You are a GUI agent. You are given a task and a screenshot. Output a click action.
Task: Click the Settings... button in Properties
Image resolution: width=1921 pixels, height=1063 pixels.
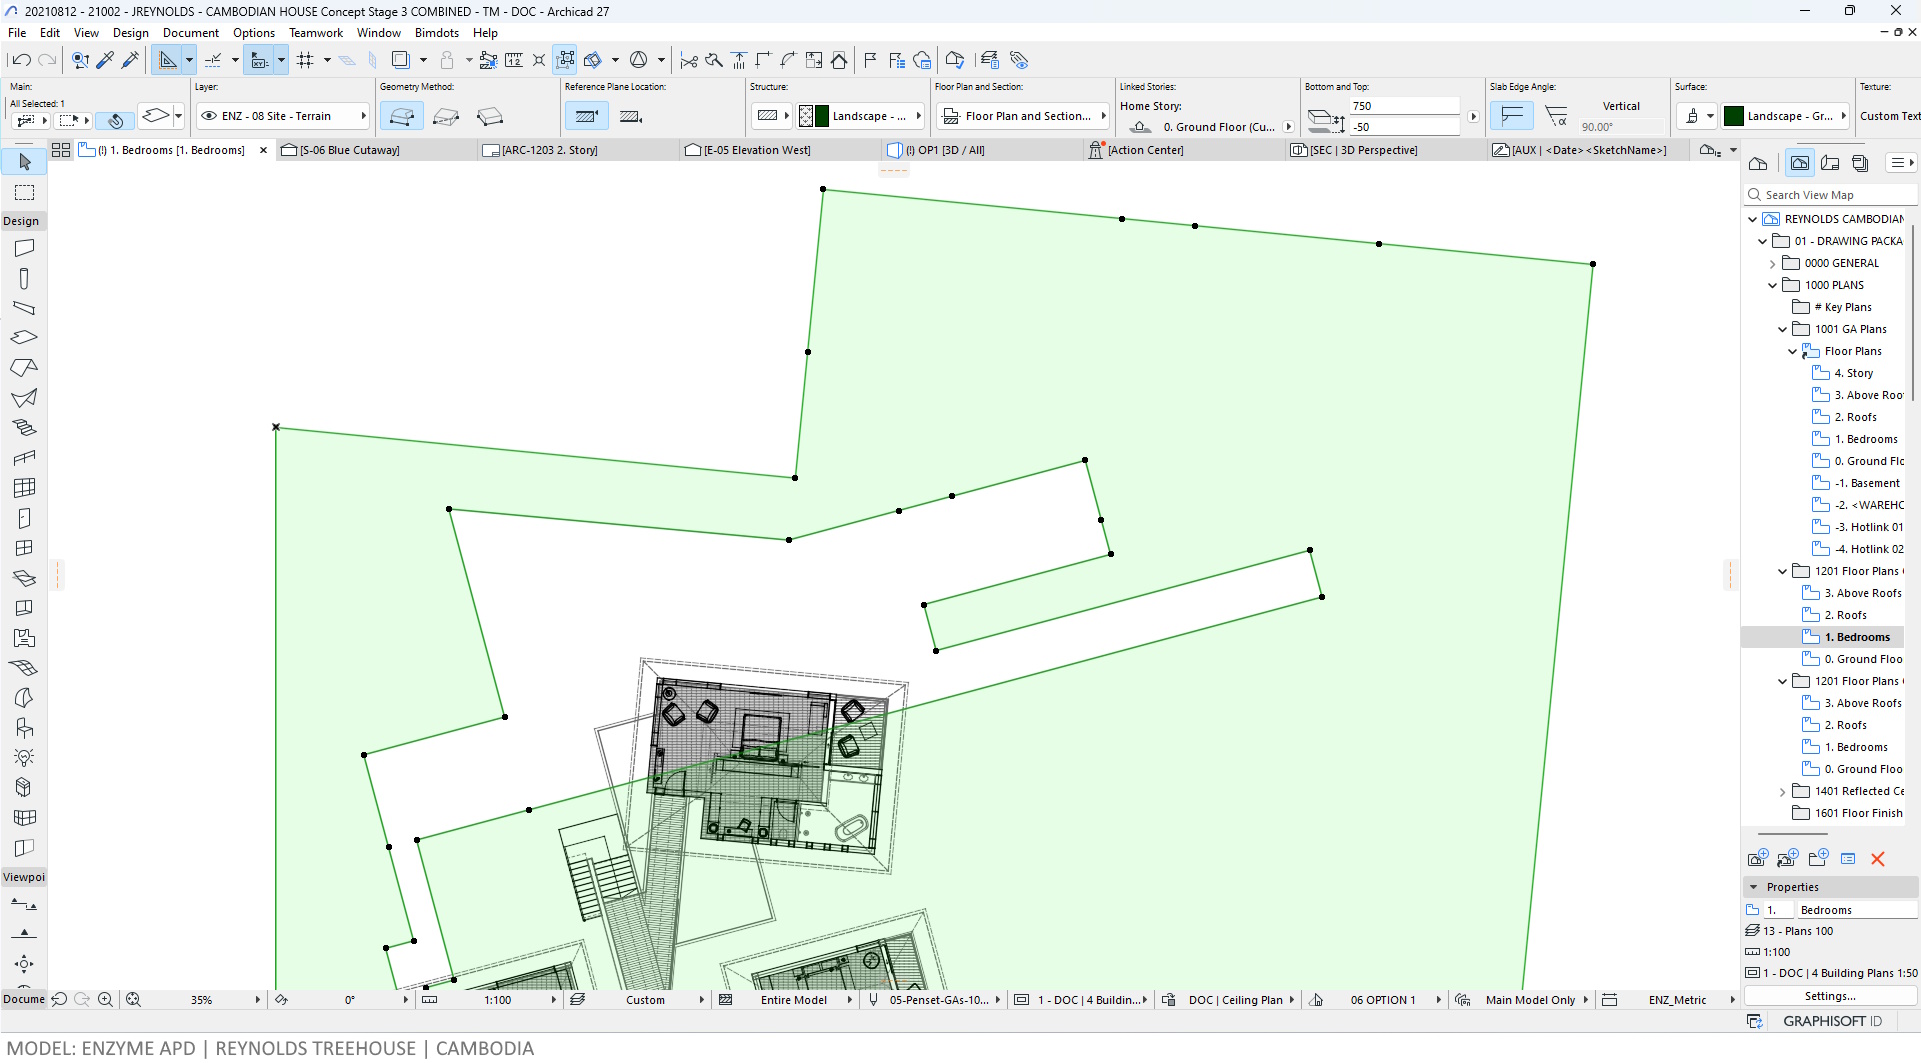(x=1829, y=996)
